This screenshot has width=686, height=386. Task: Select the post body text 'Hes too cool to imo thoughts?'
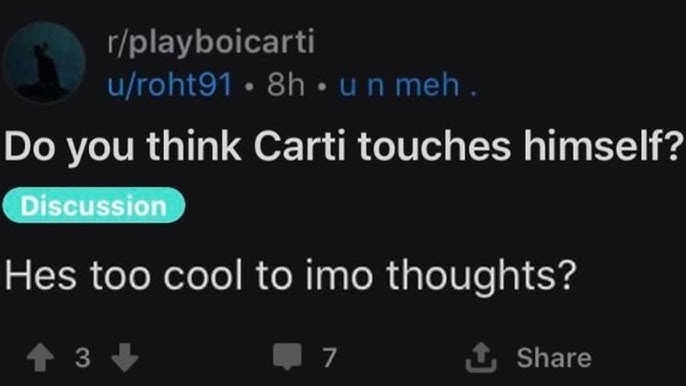[x=290, y=275]
